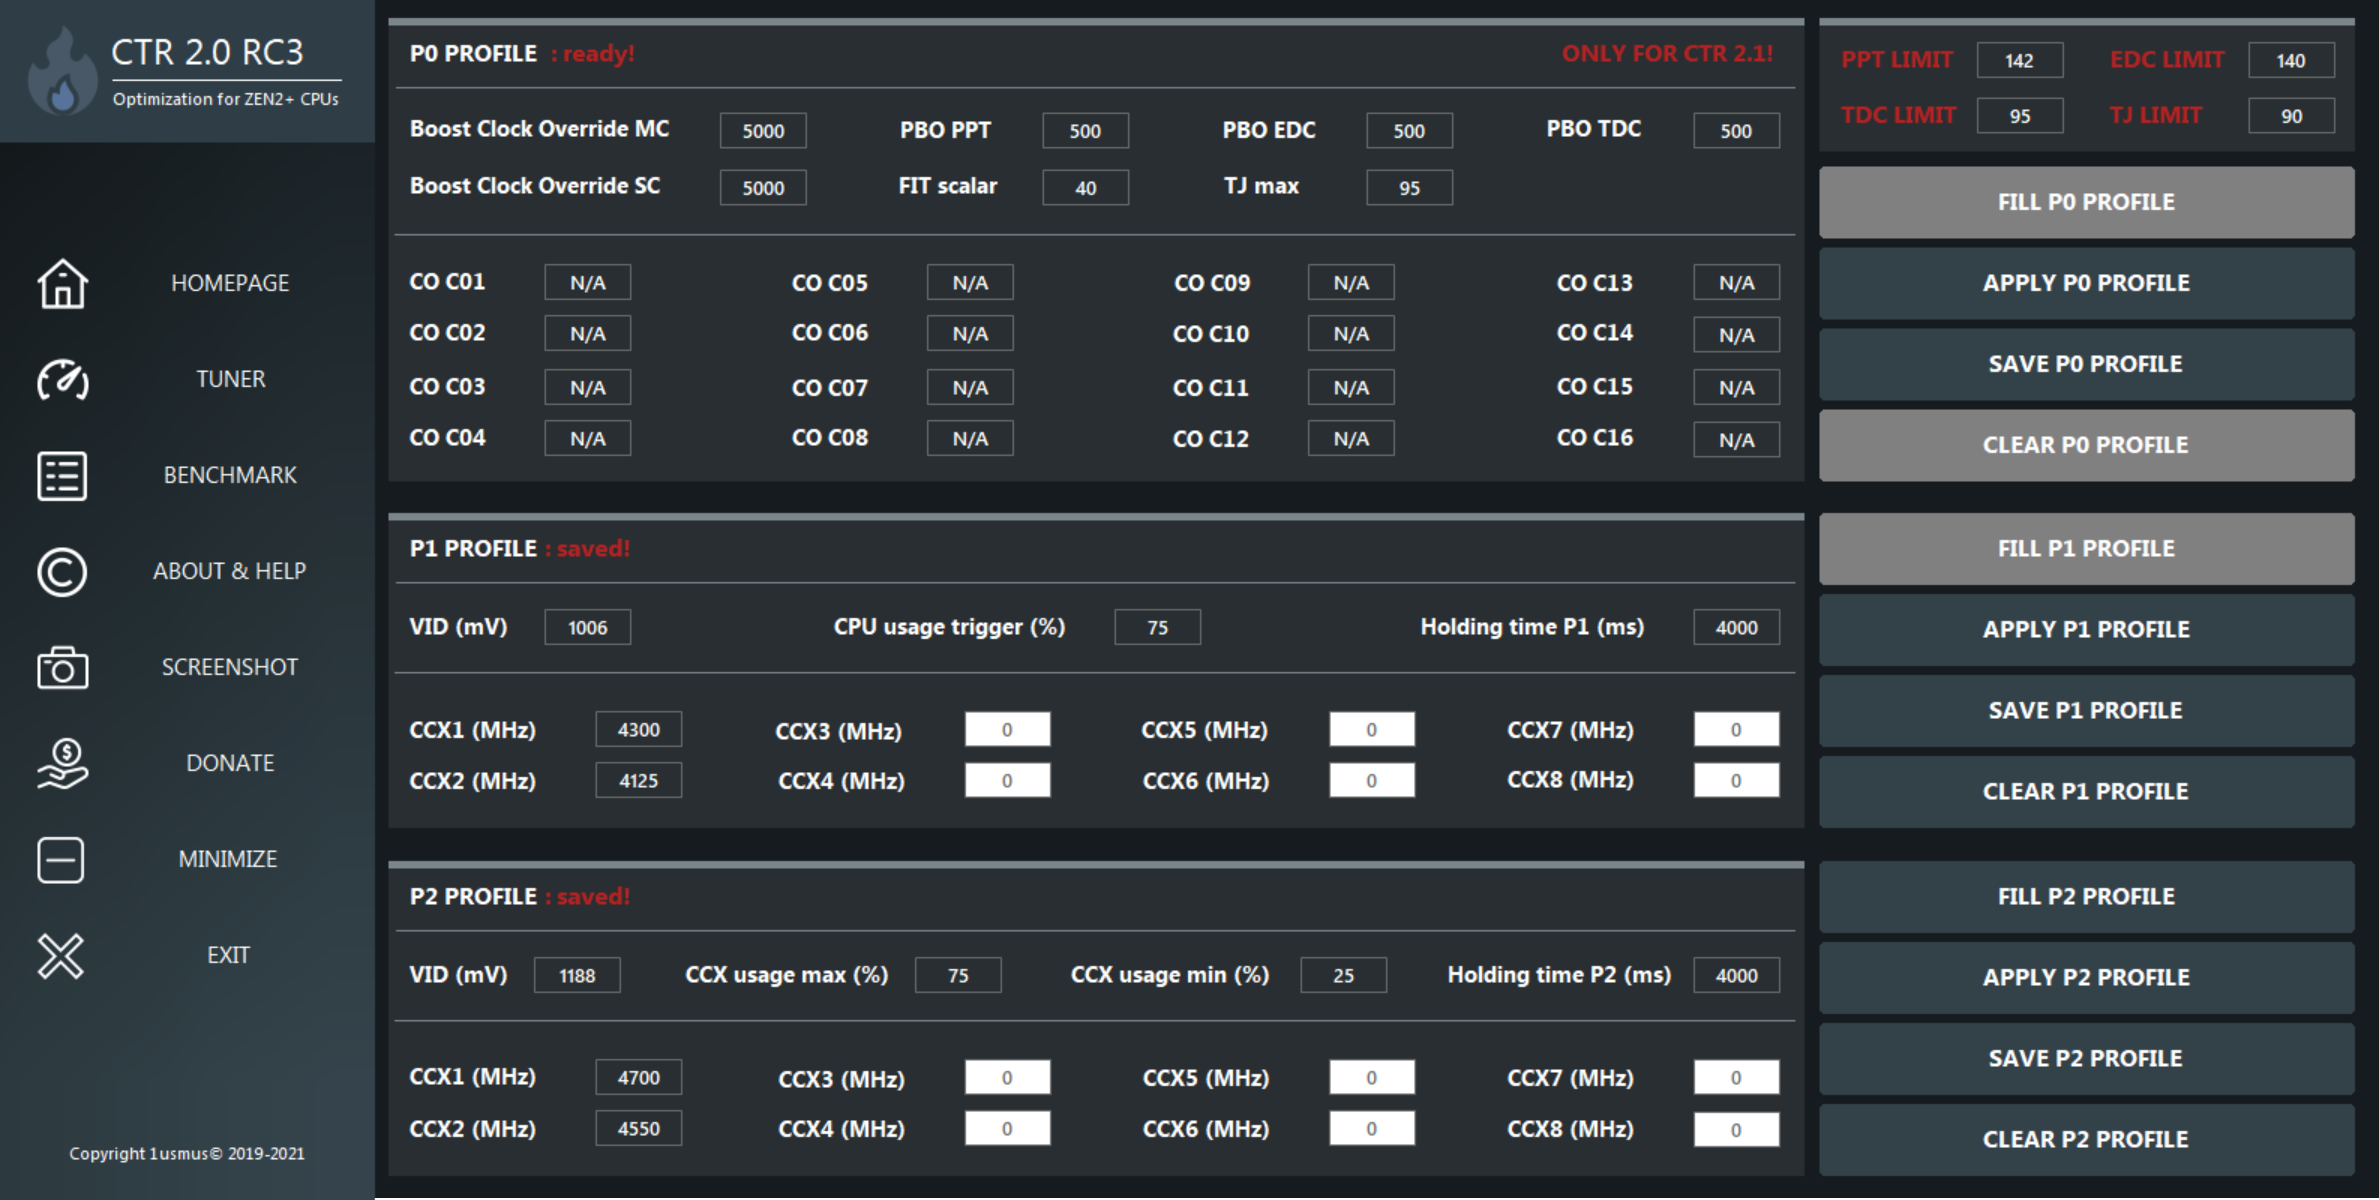Select the P1 VID (mV) input box
This screenshot has height=1200, width=2379.
tap(587, 628)
